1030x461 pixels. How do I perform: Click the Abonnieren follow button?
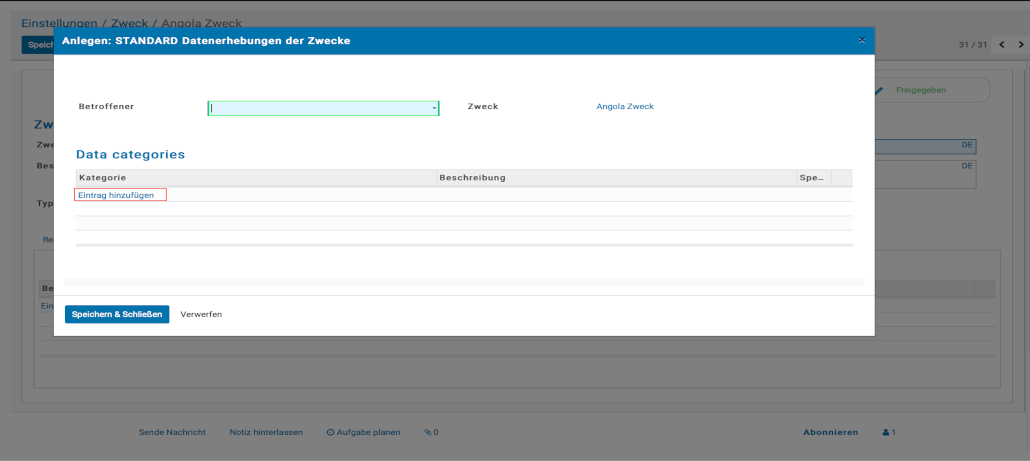[830, 432]
